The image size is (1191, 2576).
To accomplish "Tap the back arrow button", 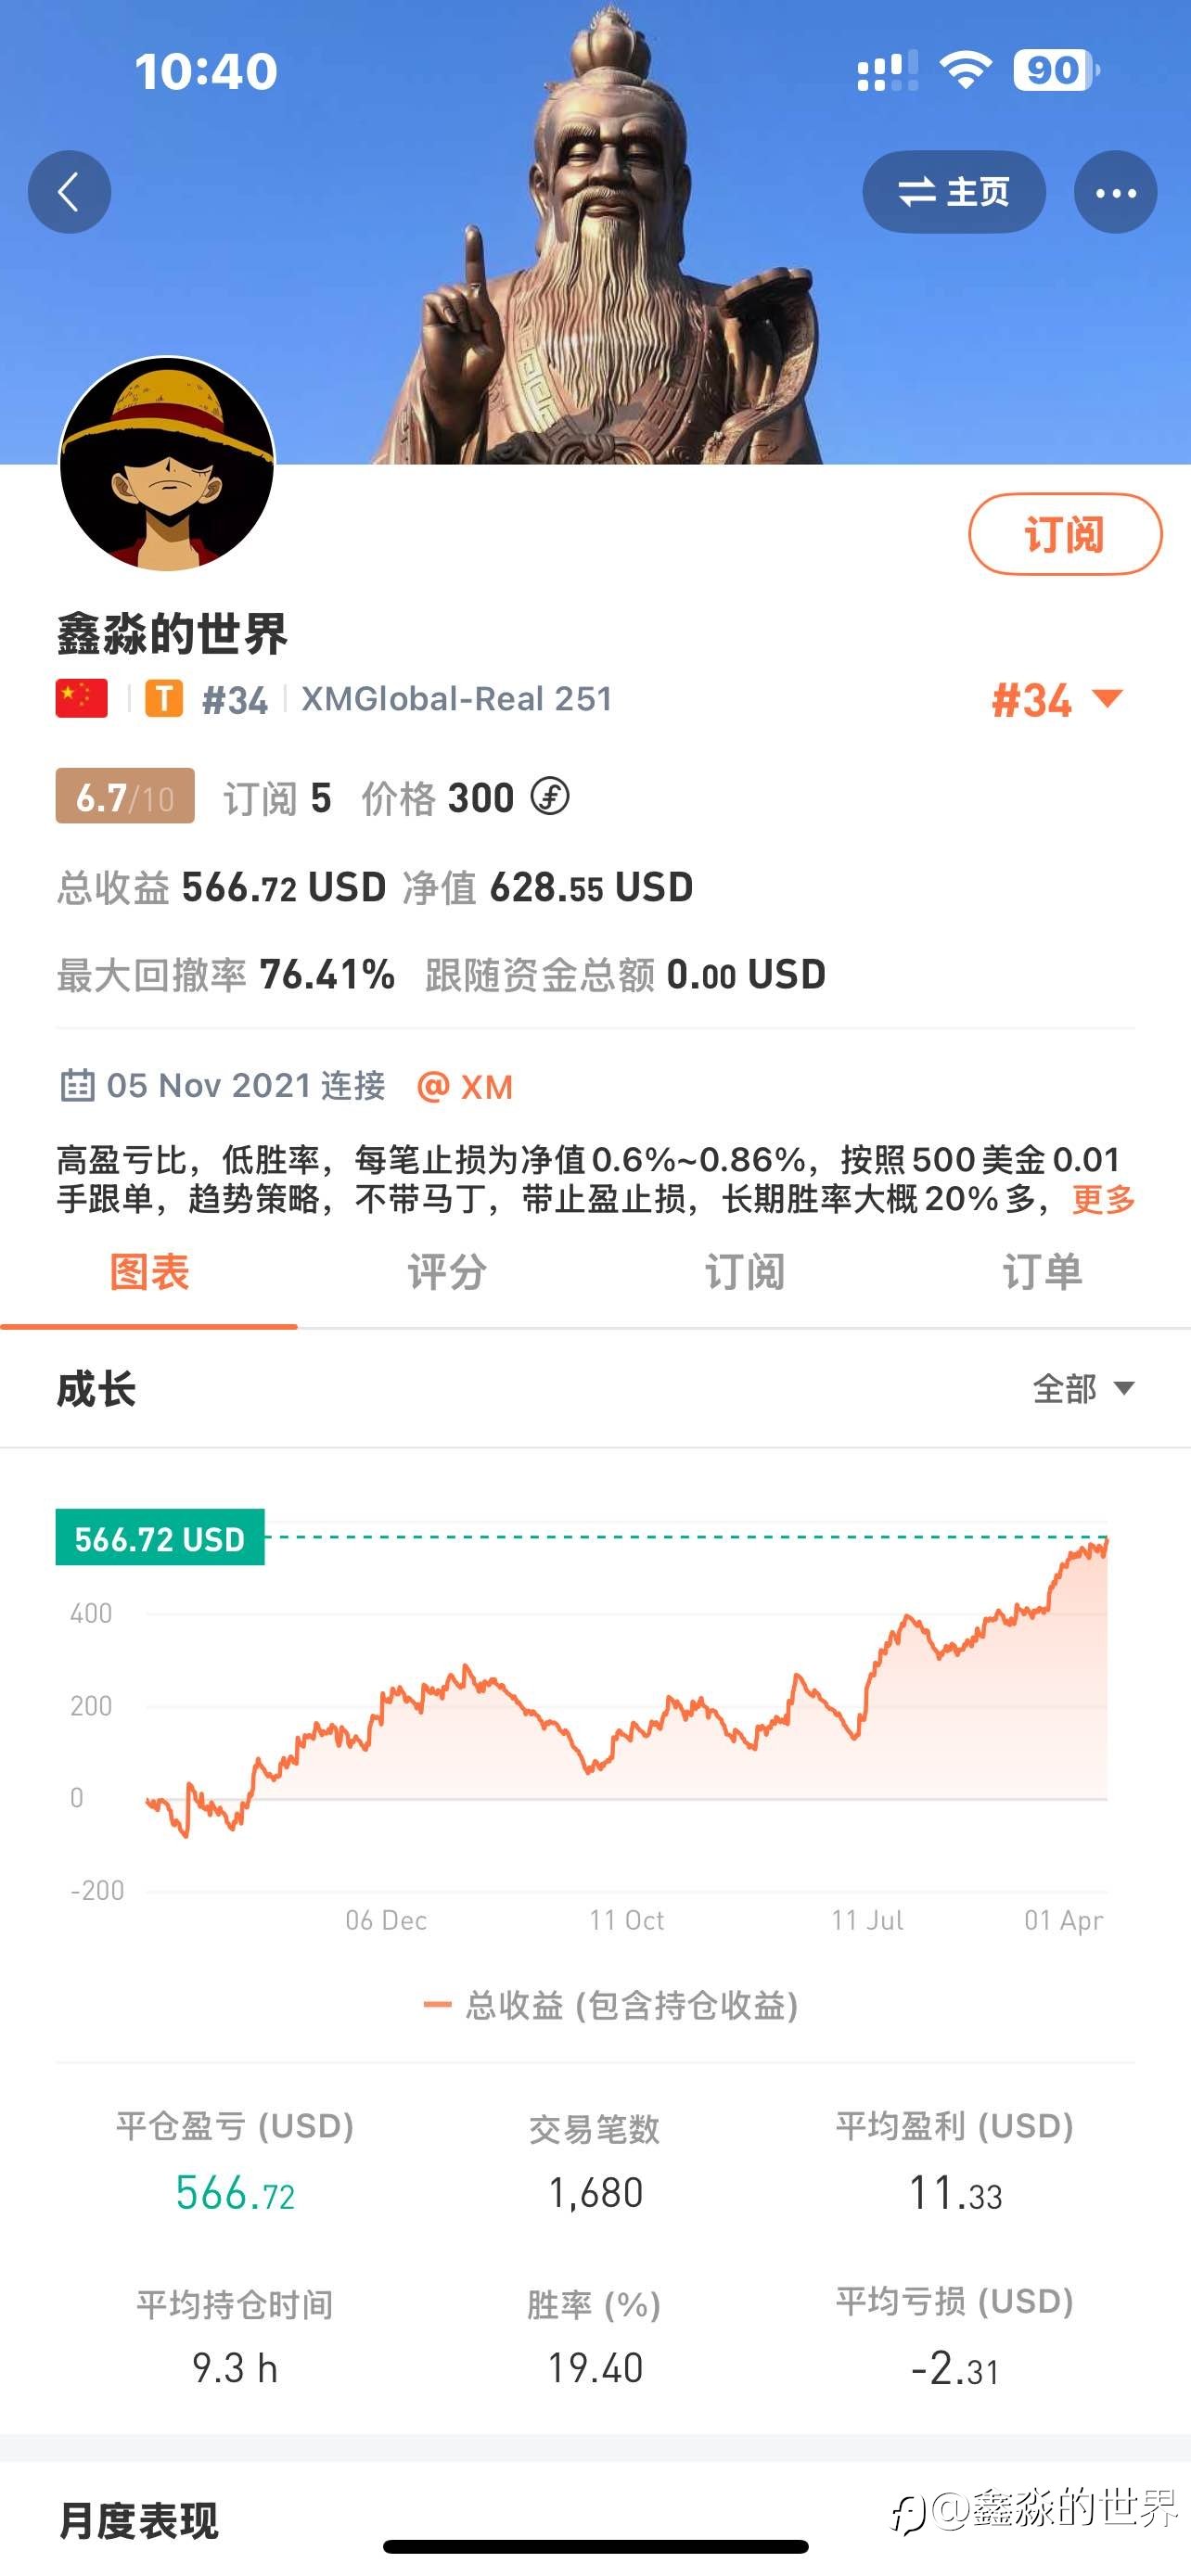I will pos(69,192).
